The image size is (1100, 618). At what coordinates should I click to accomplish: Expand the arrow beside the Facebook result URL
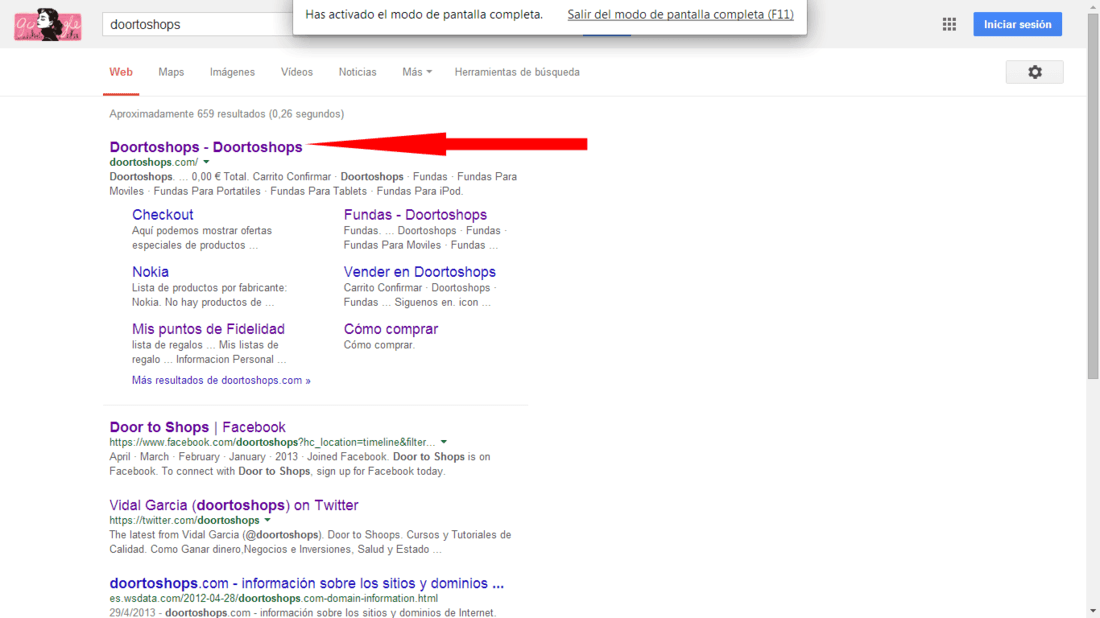(x=443, y=442)
